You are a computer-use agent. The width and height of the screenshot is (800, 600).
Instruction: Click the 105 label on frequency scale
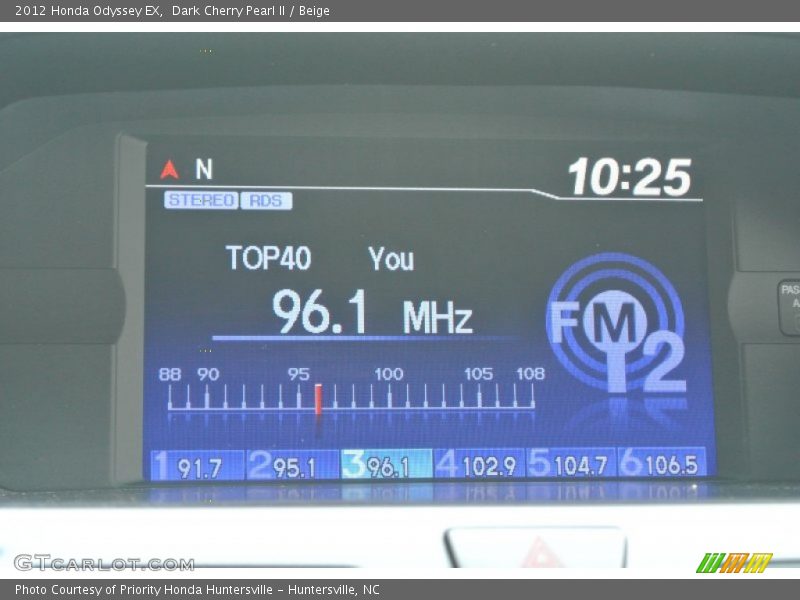click(x=479, y=374)
